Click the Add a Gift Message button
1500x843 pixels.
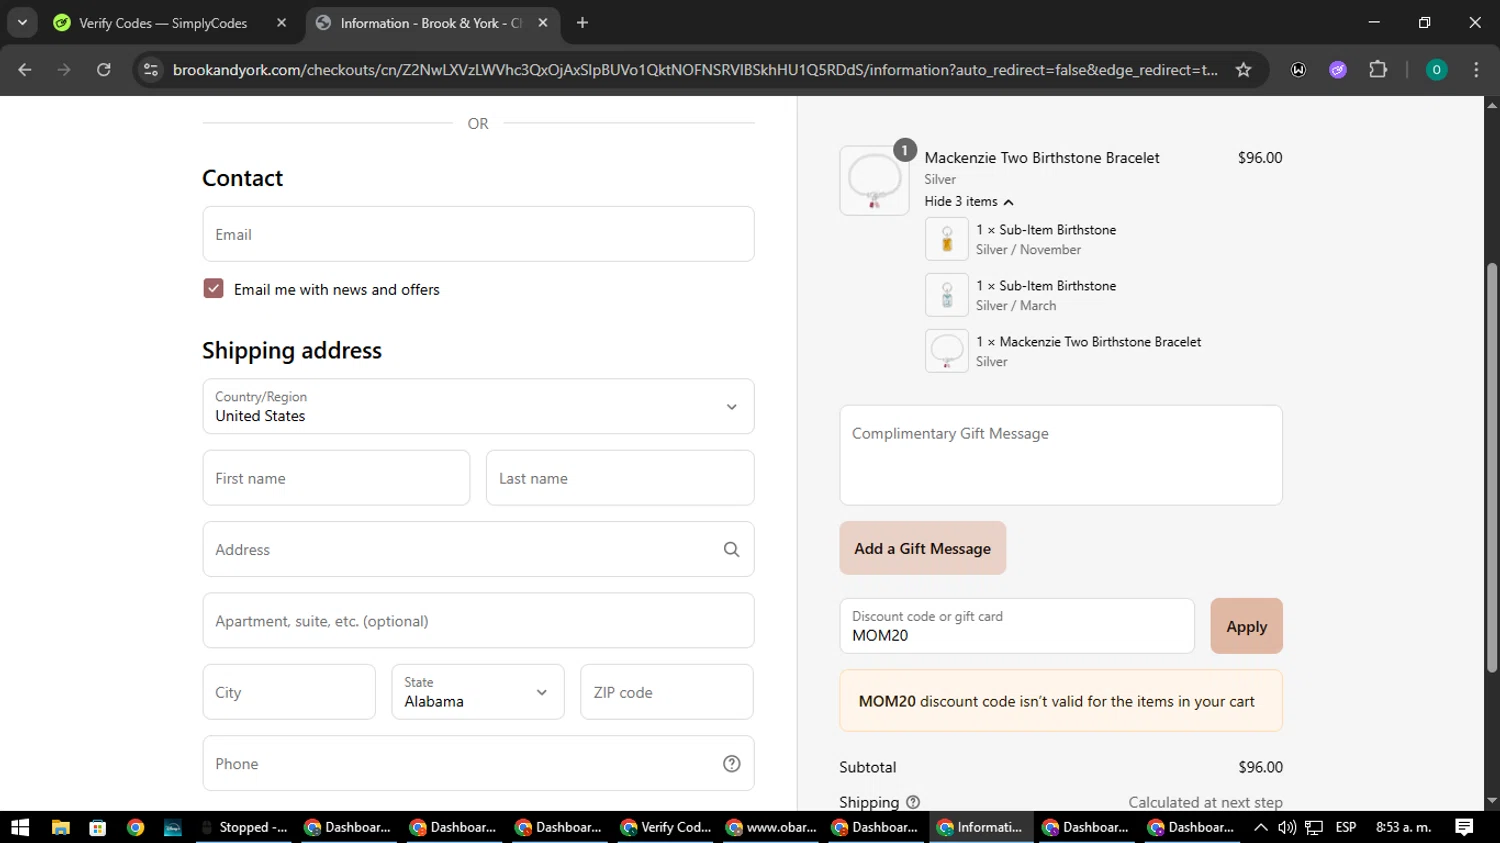923,548
